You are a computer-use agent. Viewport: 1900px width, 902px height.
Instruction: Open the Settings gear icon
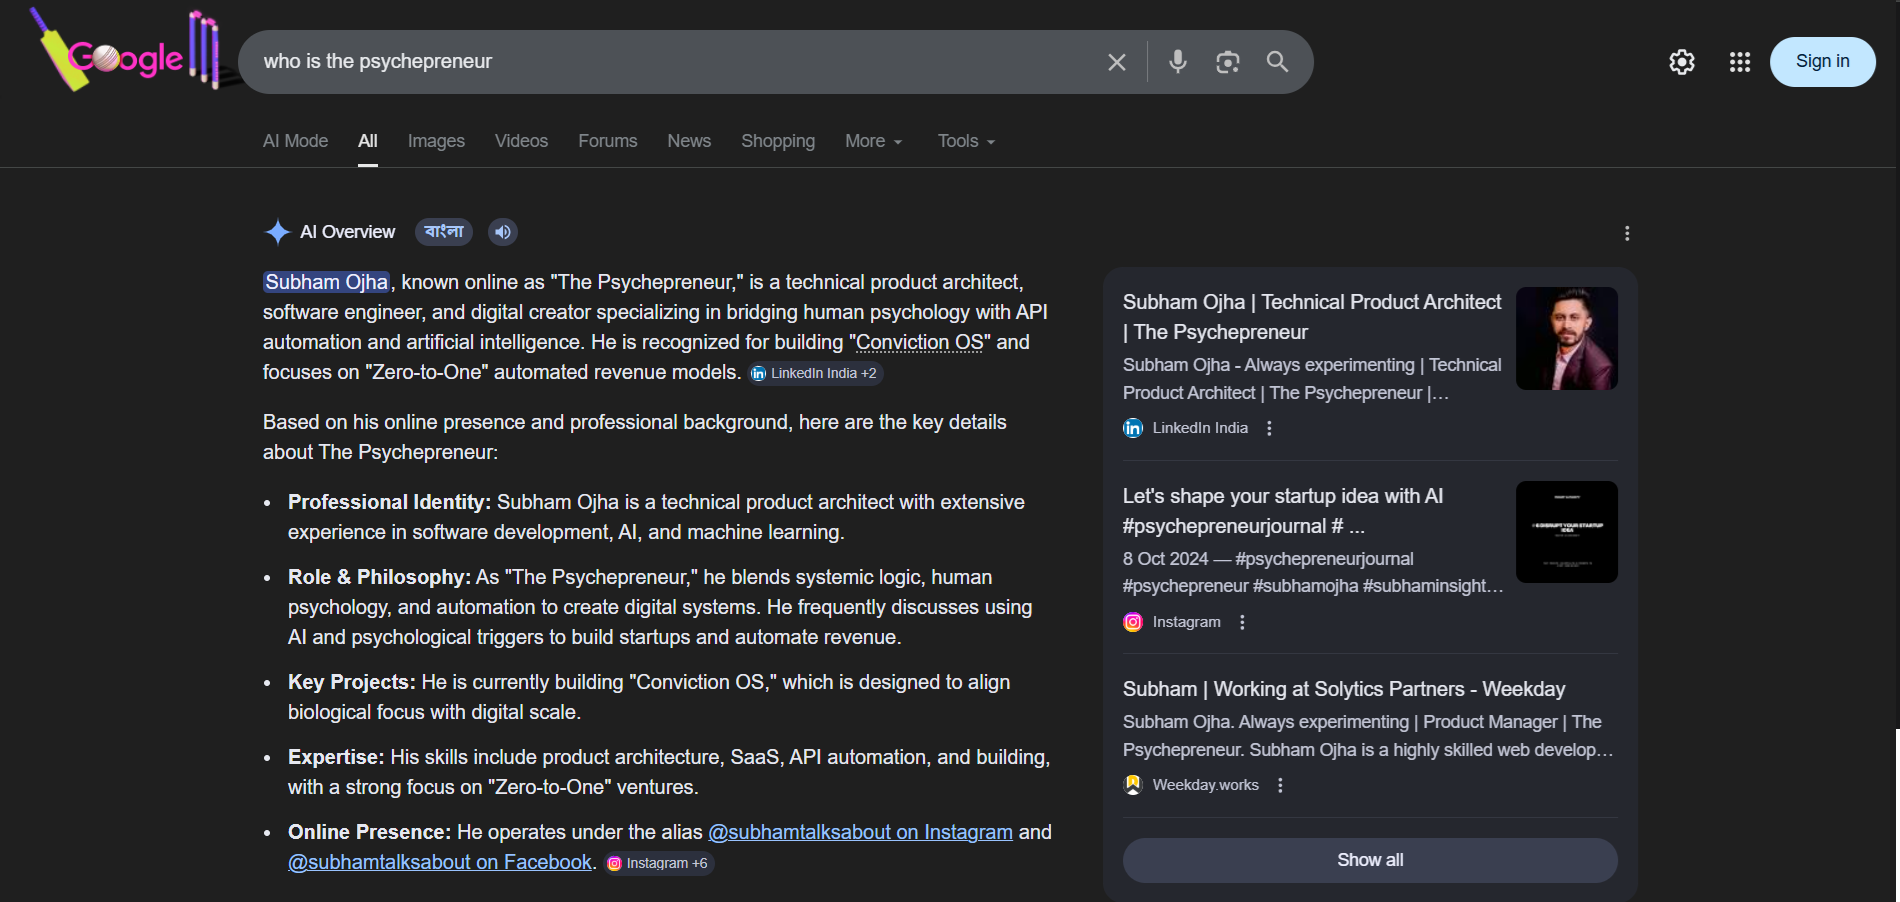[1682, 62]
